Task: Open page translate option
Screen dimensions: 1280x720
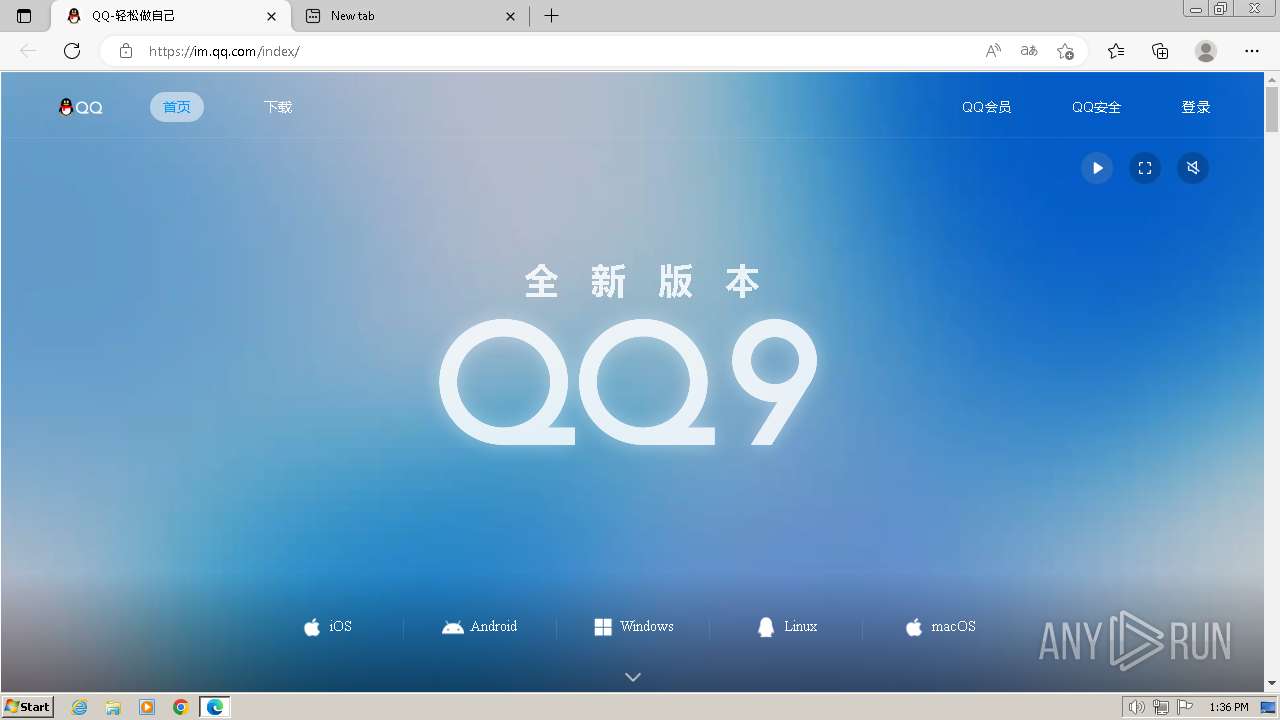Action: (x=1029, y=51)
